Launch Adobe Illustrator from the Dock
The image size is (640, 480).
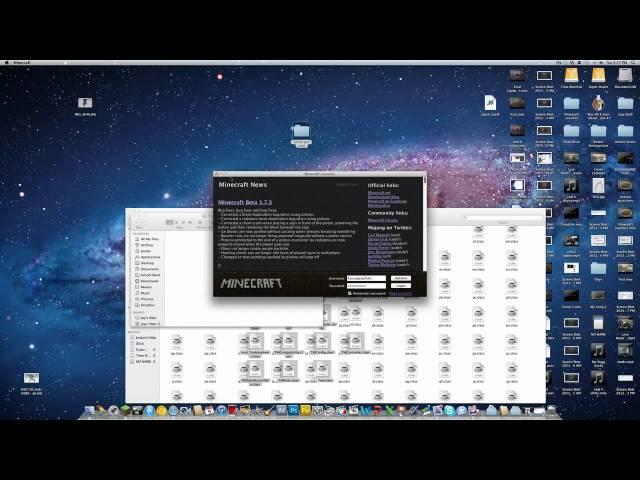(281, 410)
